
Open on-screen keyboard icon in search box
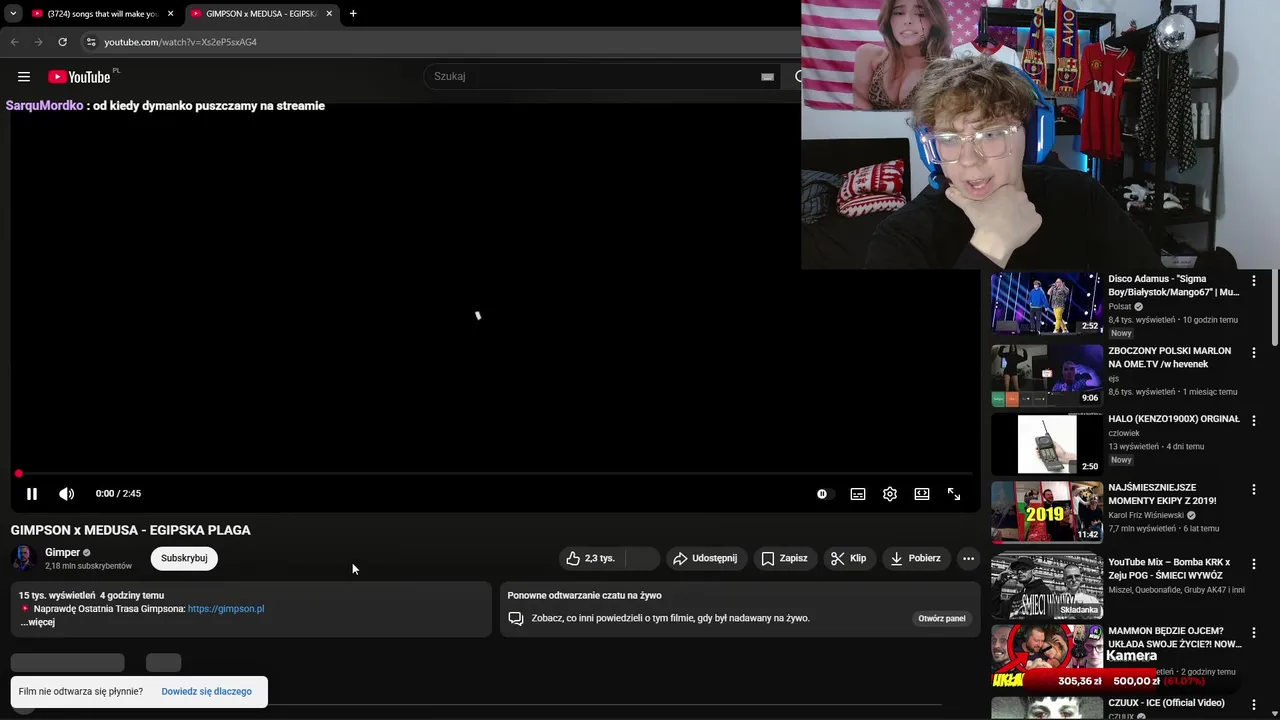(x=767, y=76)
